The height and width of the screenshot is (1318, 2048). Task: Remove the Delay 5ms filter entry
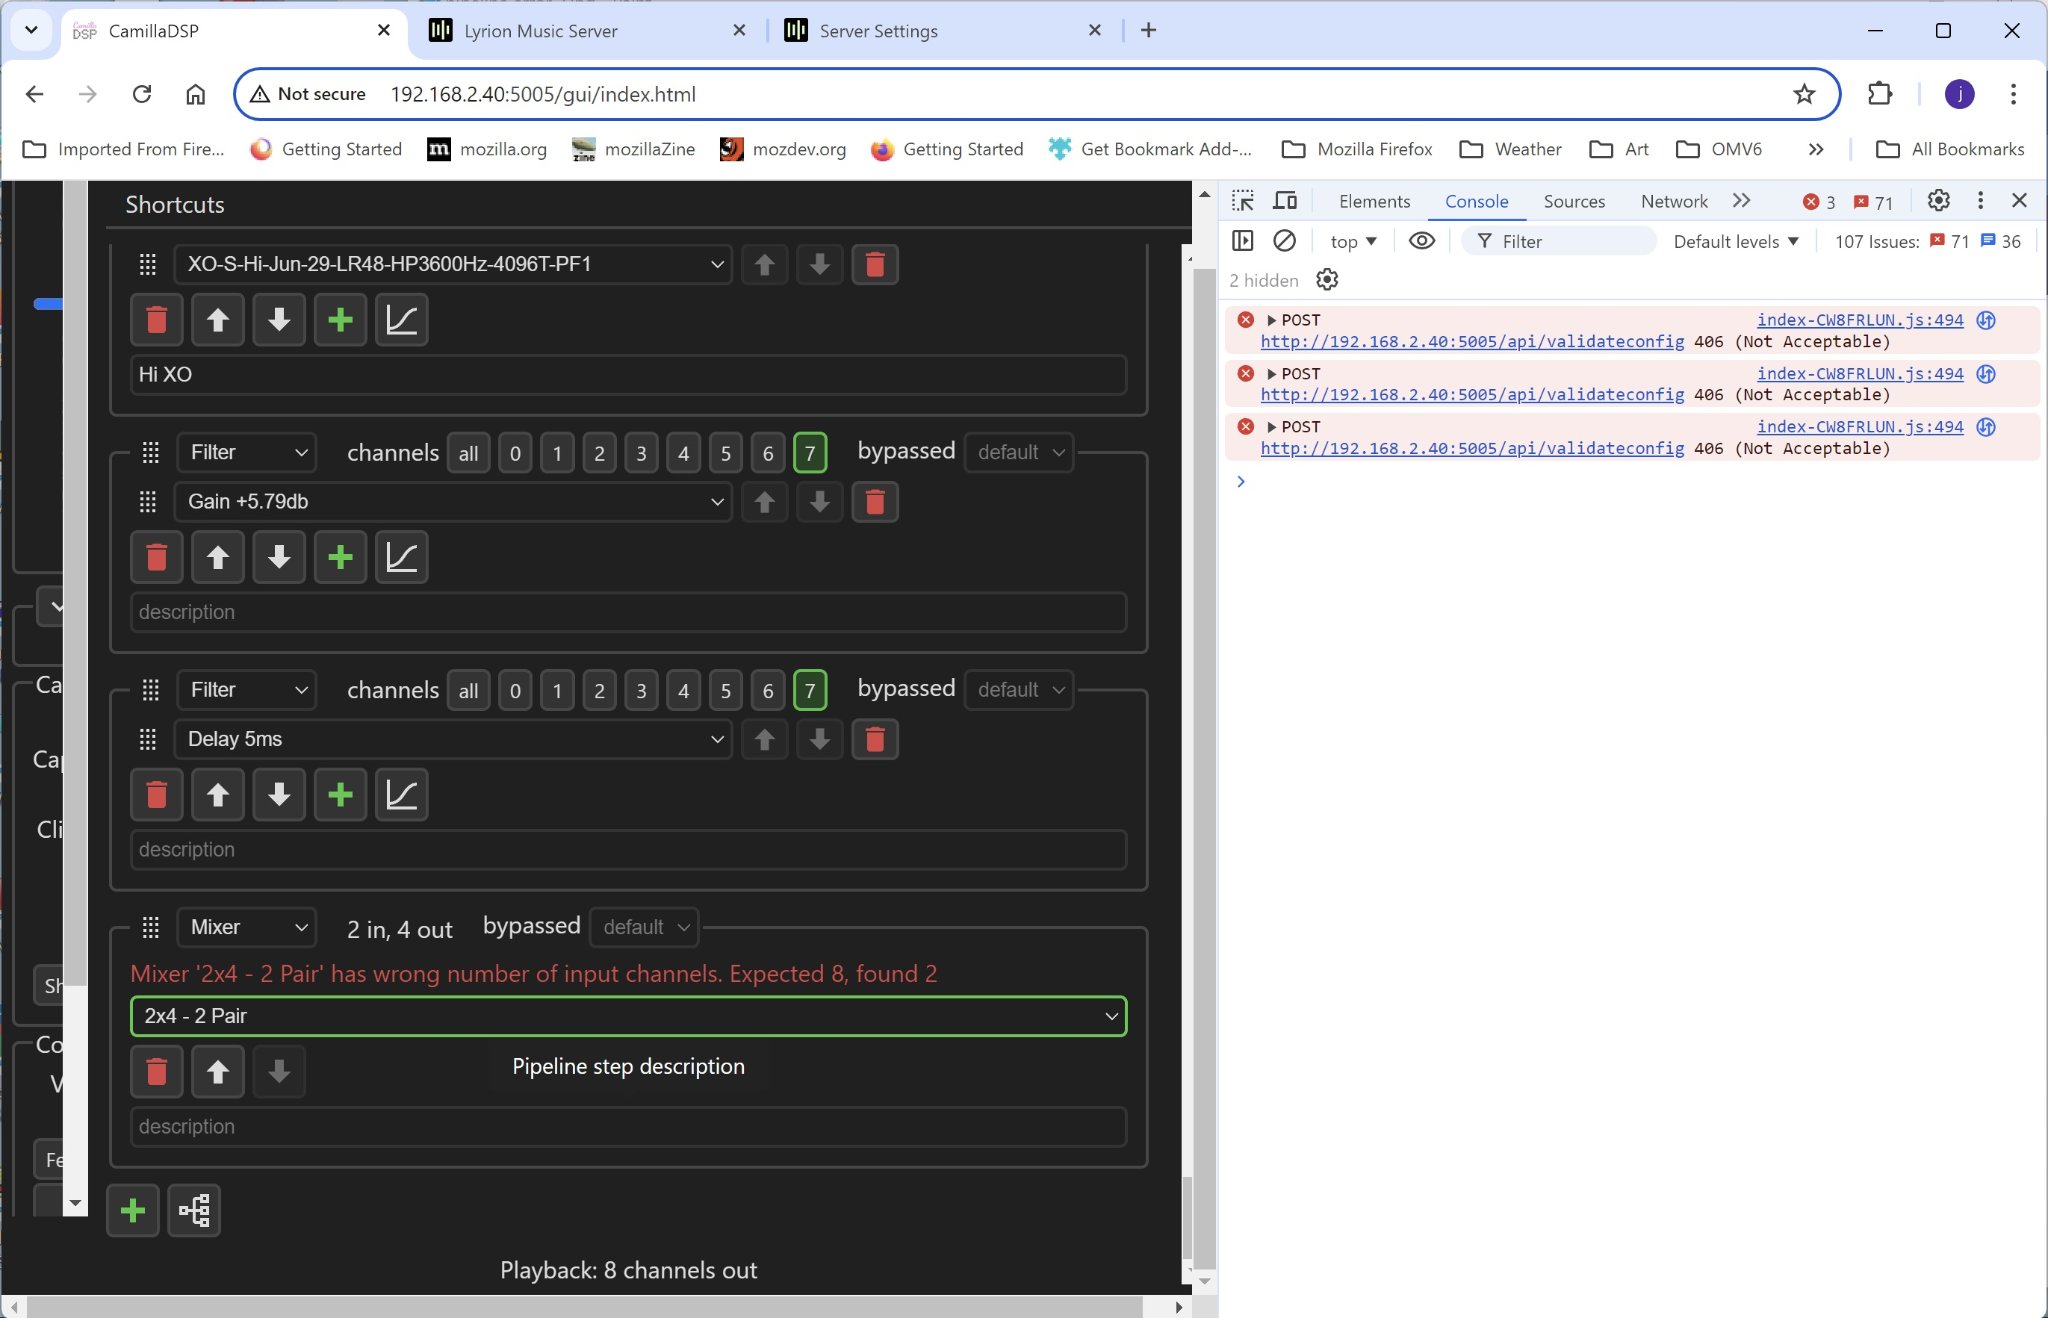point(875,739)
